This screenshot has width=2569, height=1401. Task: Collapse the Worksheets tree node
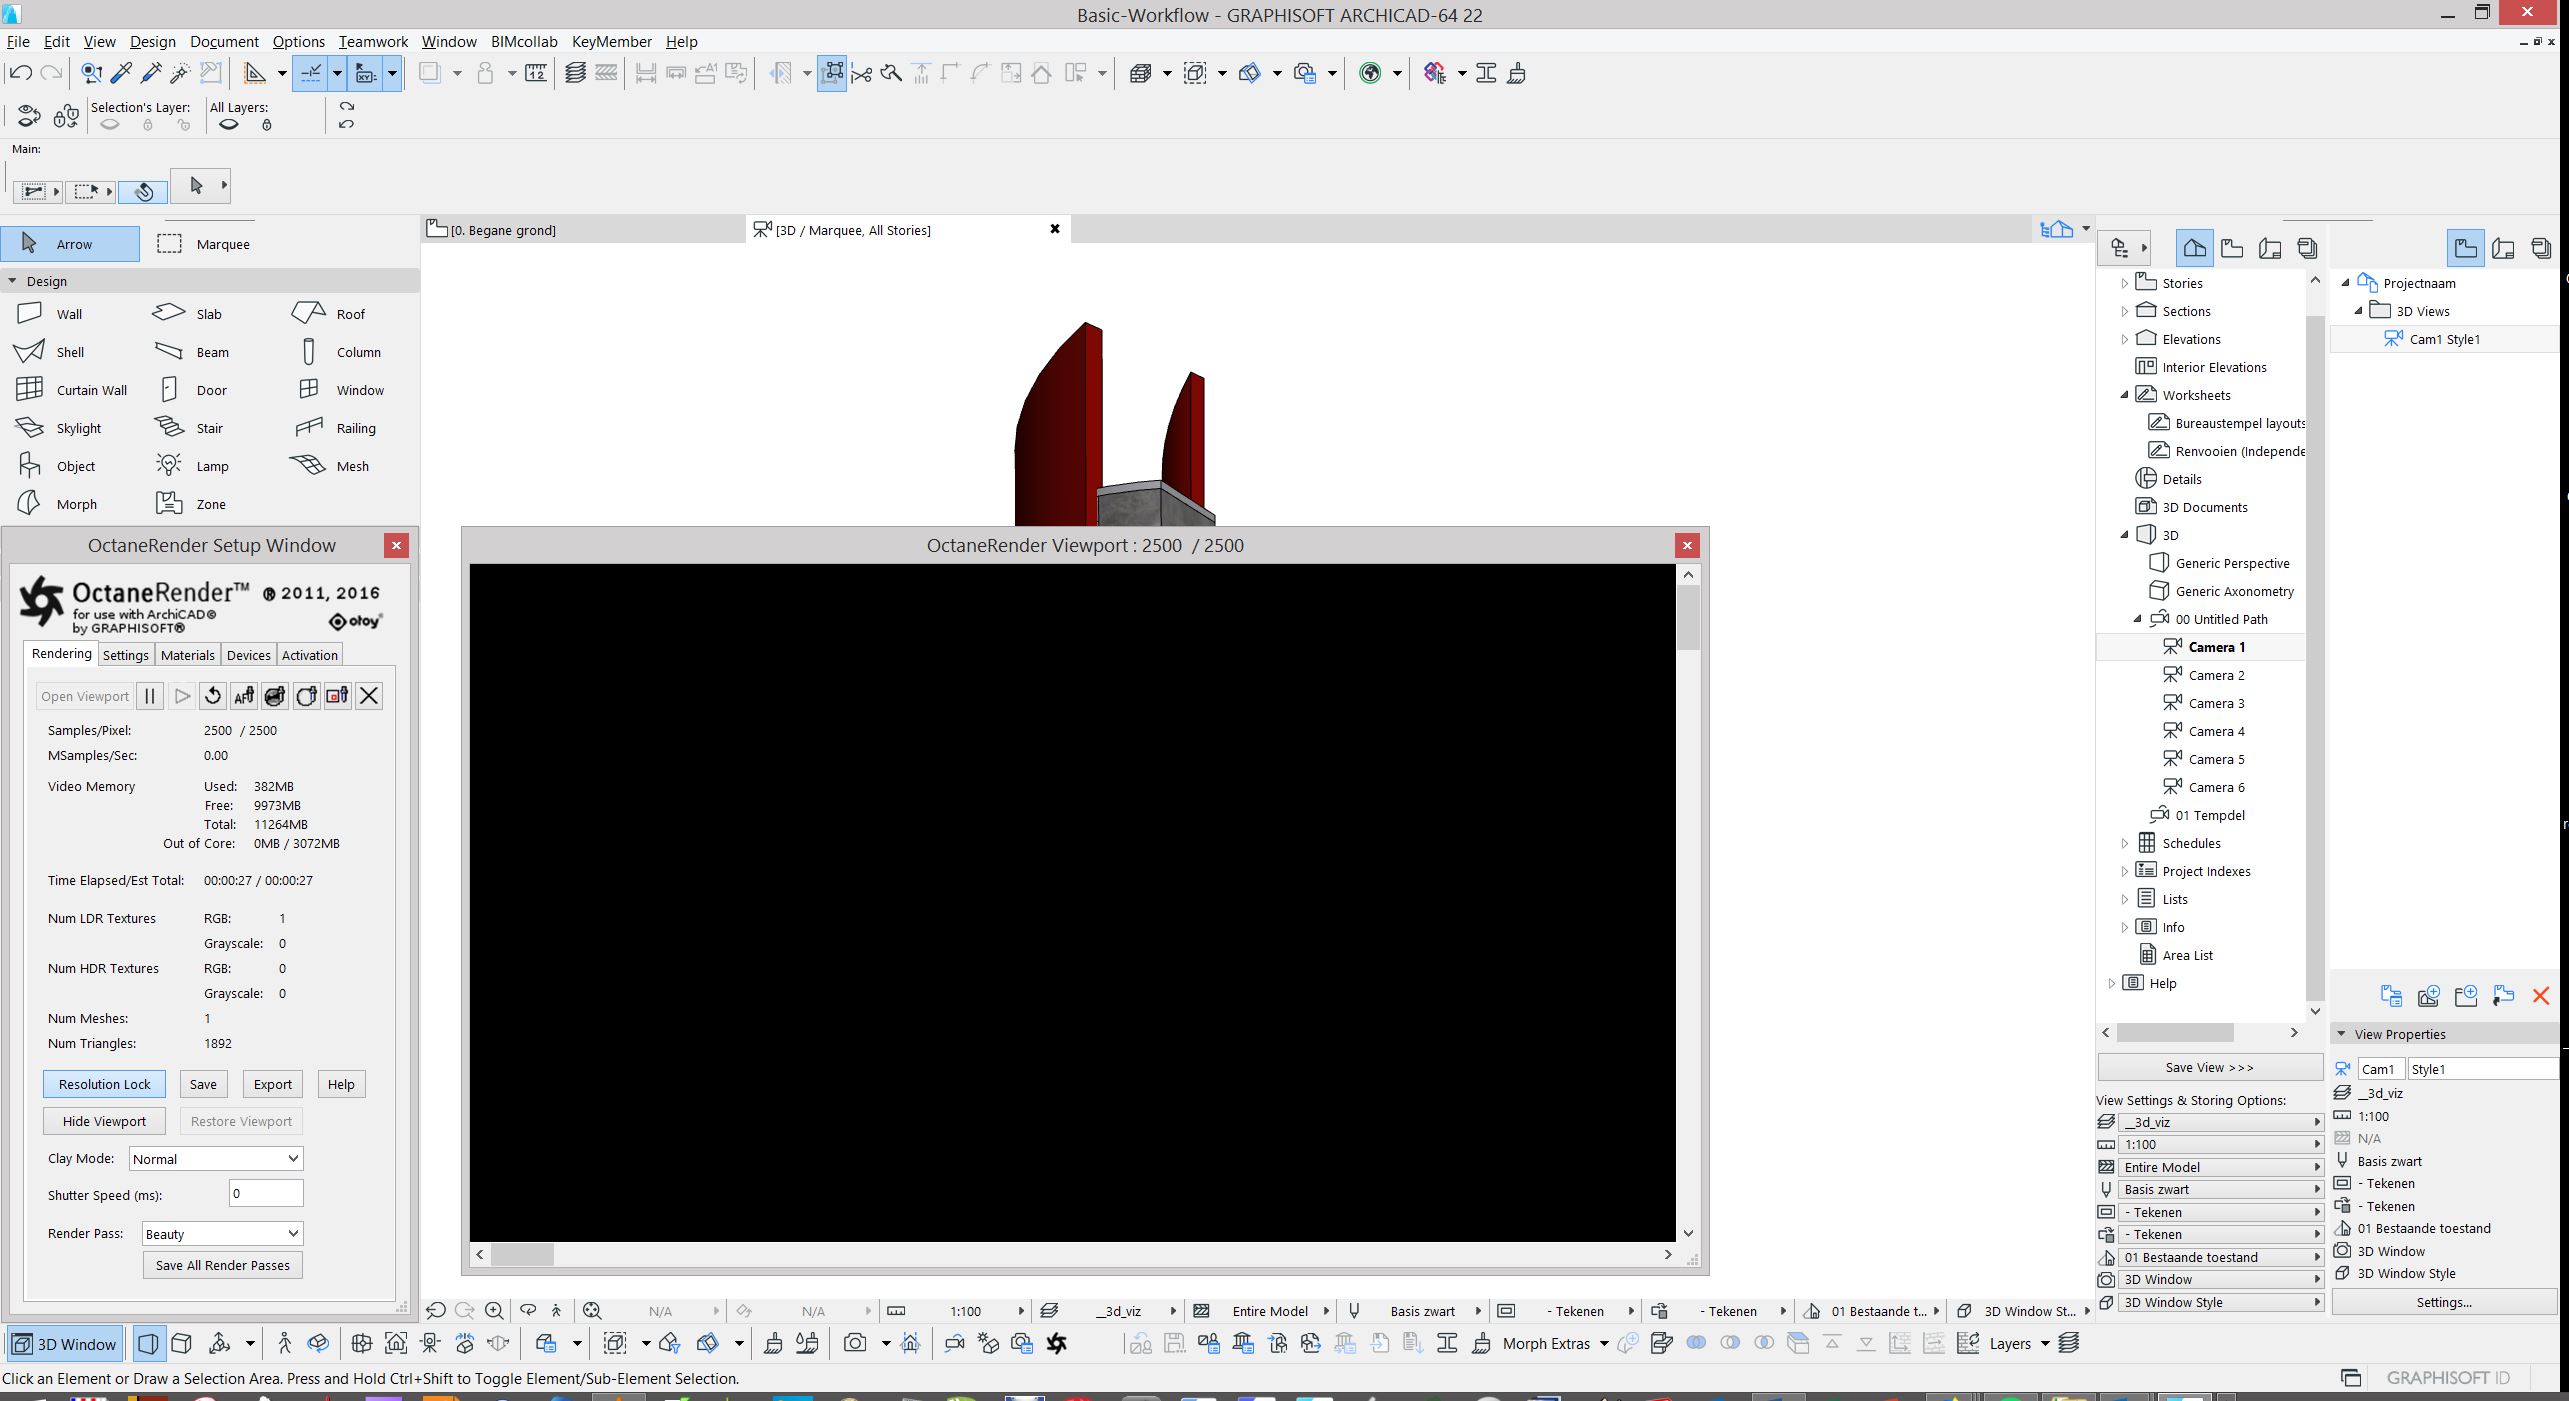click(x=2125, y=395)
